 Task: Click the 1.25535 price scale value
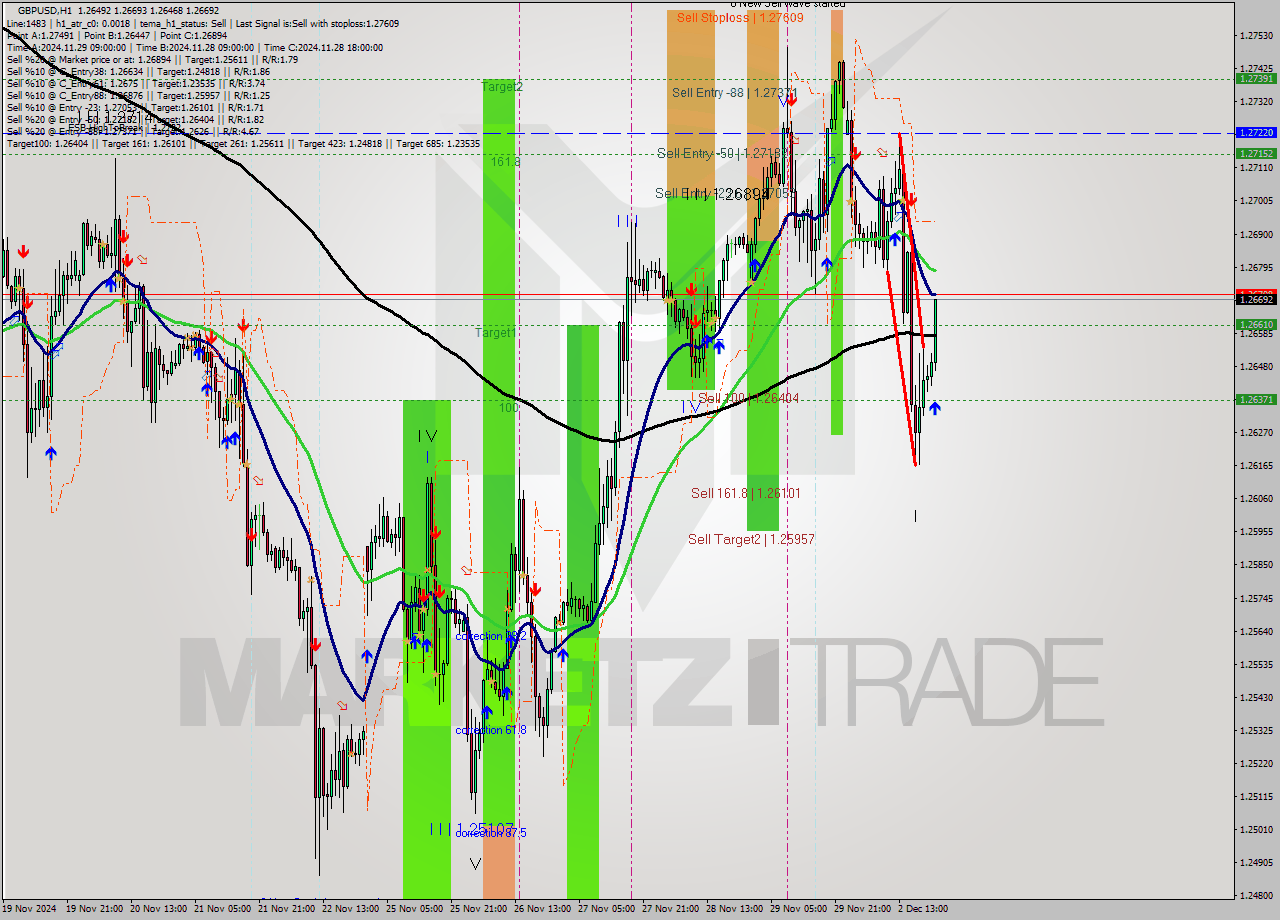tap(1255, 664)
